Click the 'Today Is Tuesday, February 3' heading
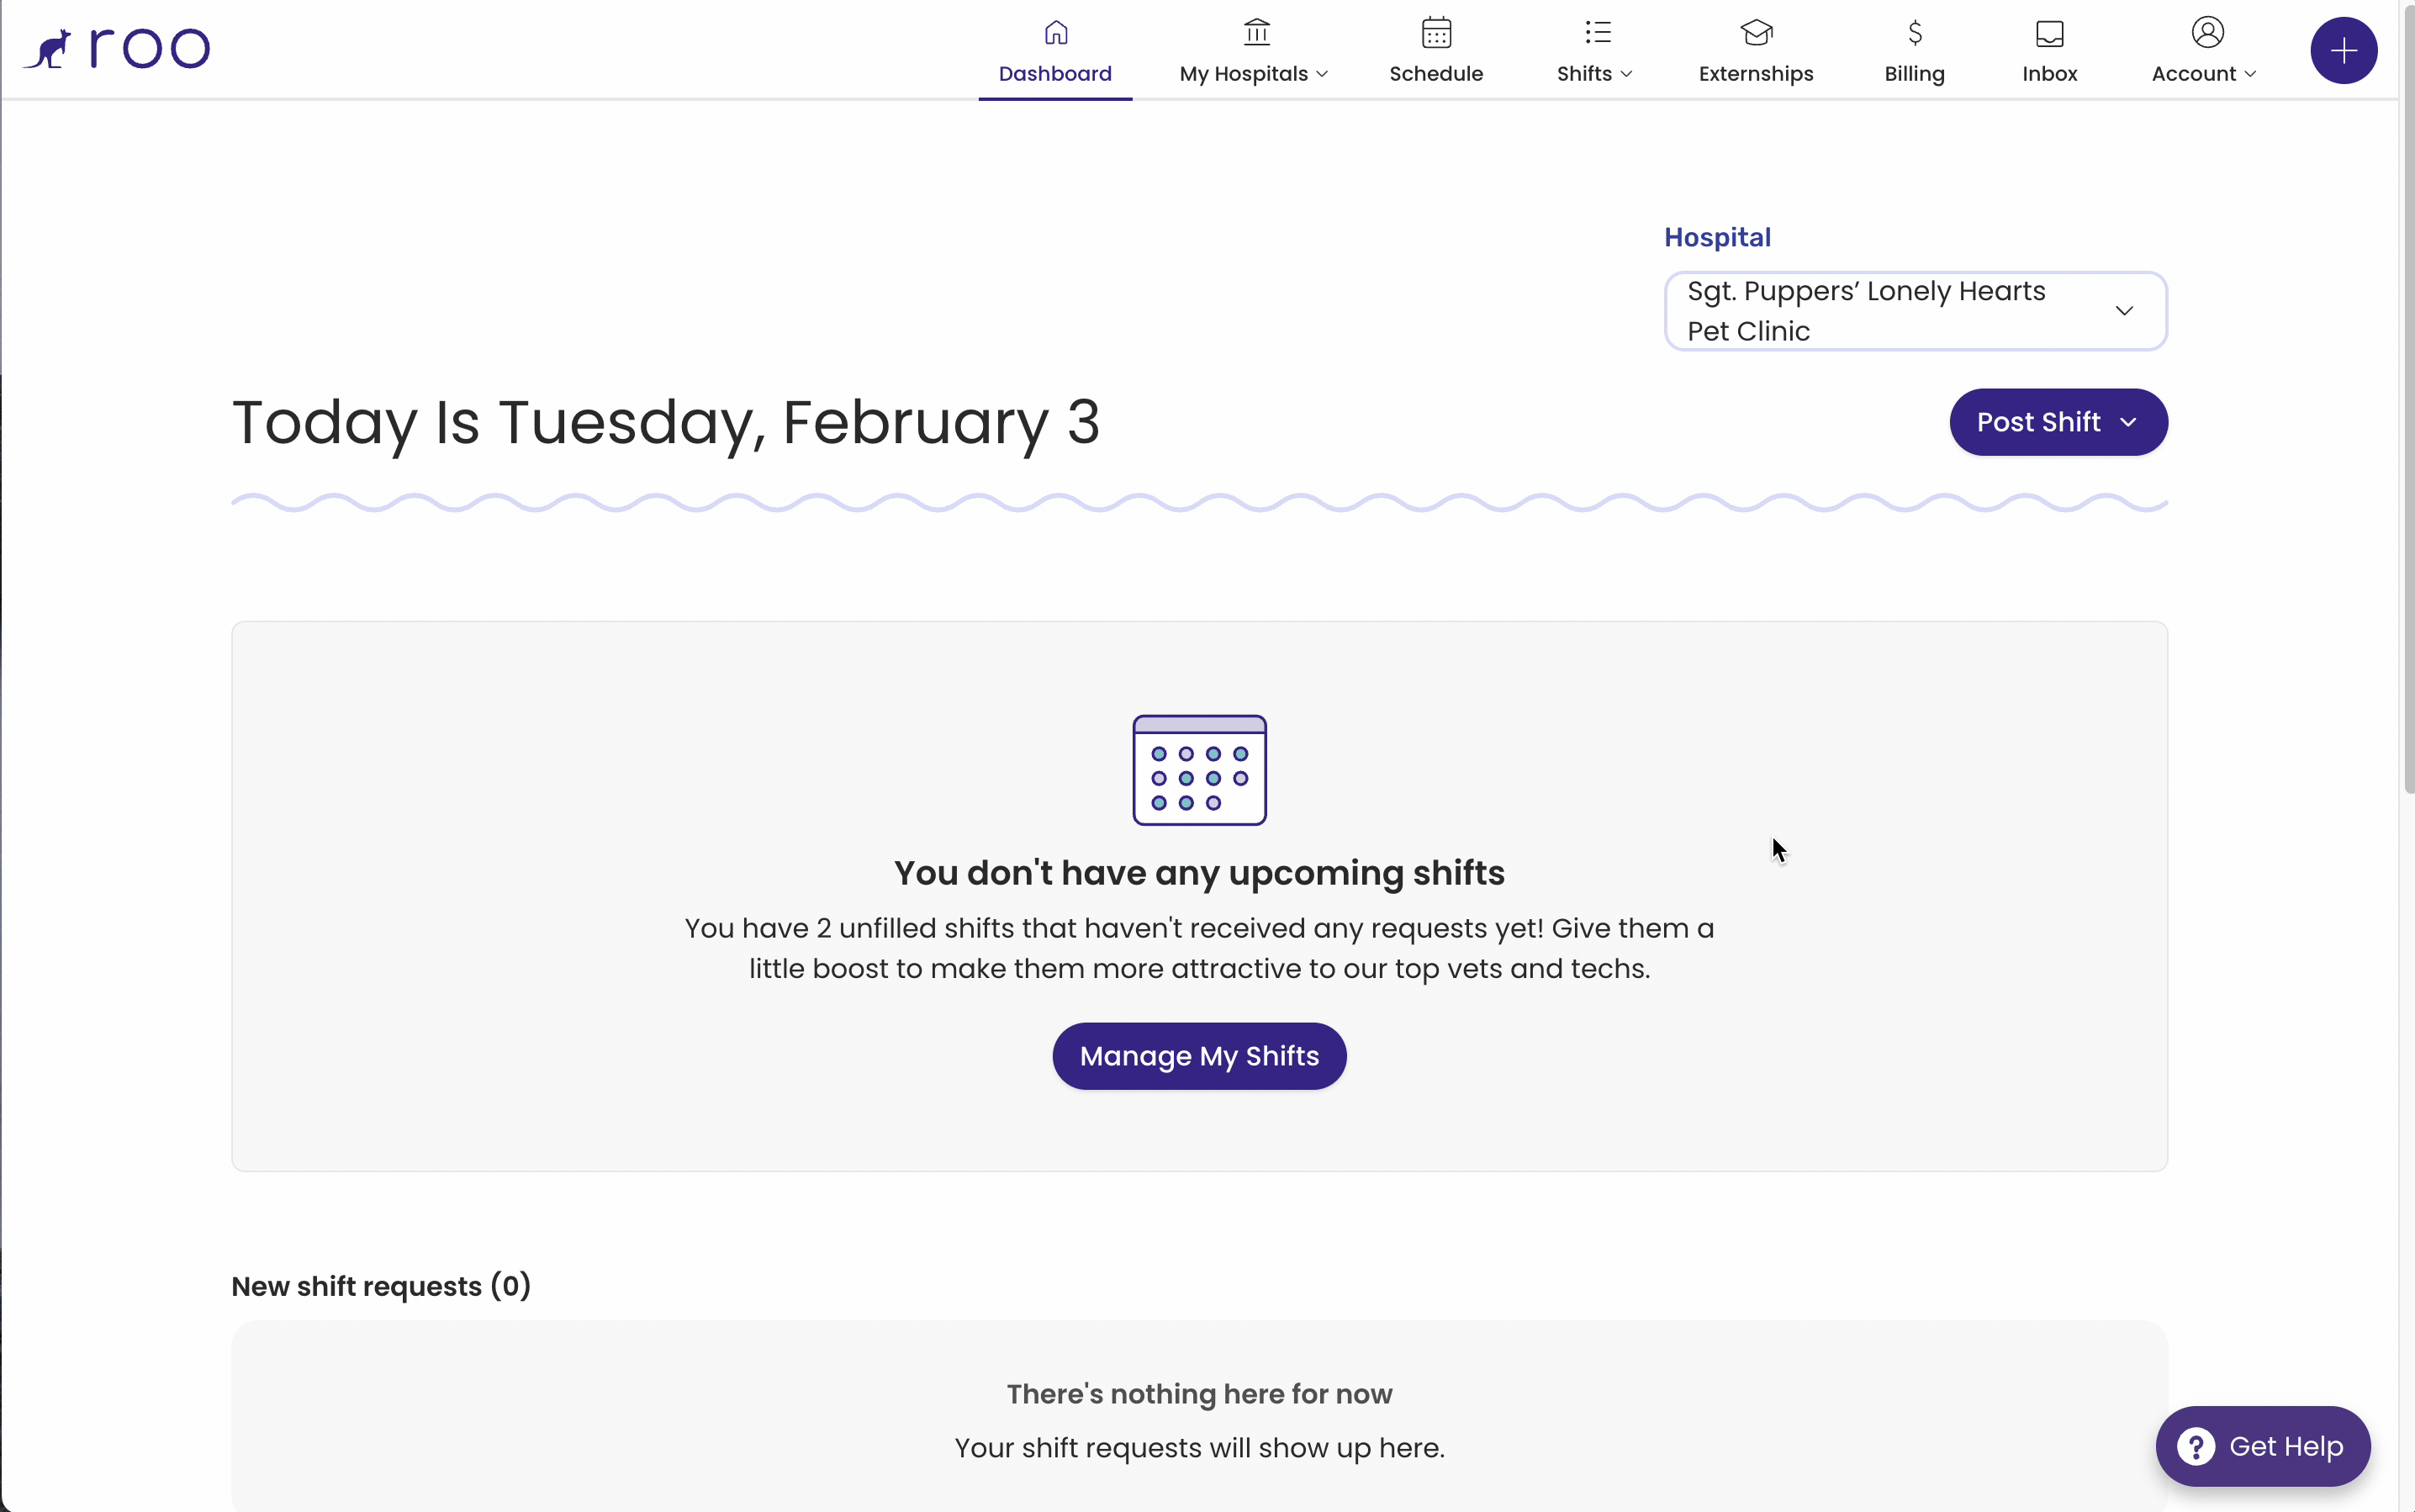Viewport: 2415px width, 1512px height. (x=666, y=423)
